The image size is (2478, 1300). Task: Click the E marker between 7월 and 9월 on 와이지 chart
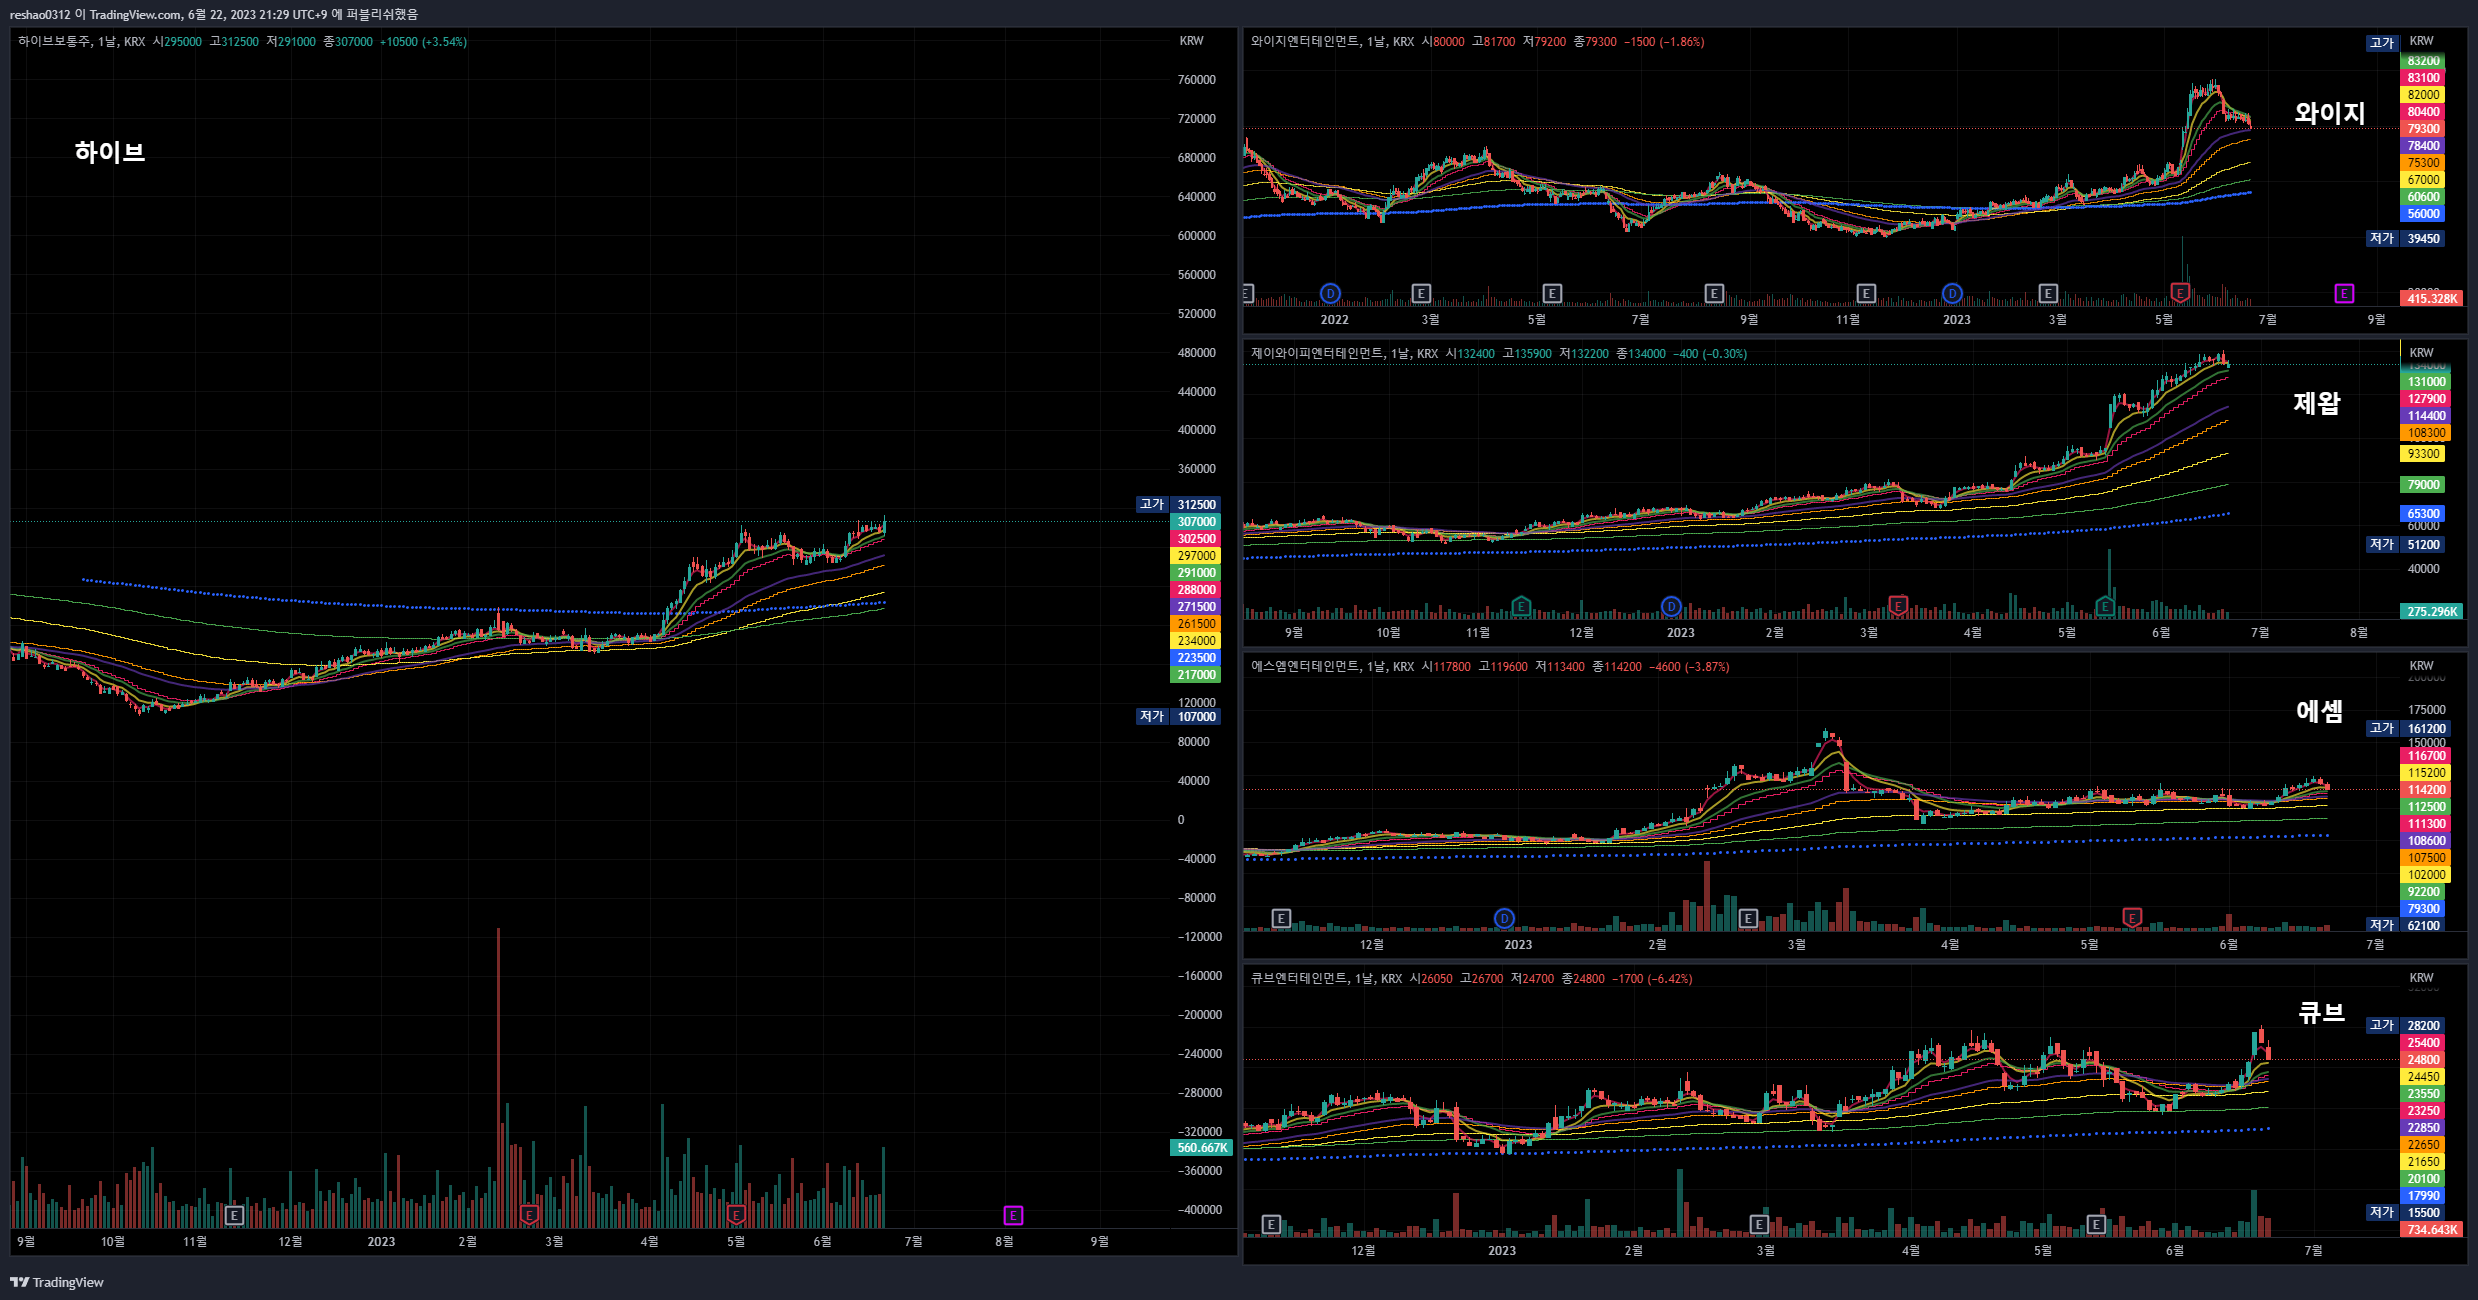pos(1714,293)
